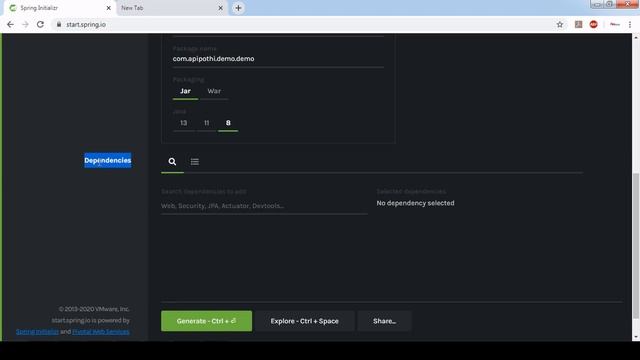This screenshot has width=640, height=360.
Task: Edit the Package name field com.apipothi.demo.demo
Action: click(278, 59)
